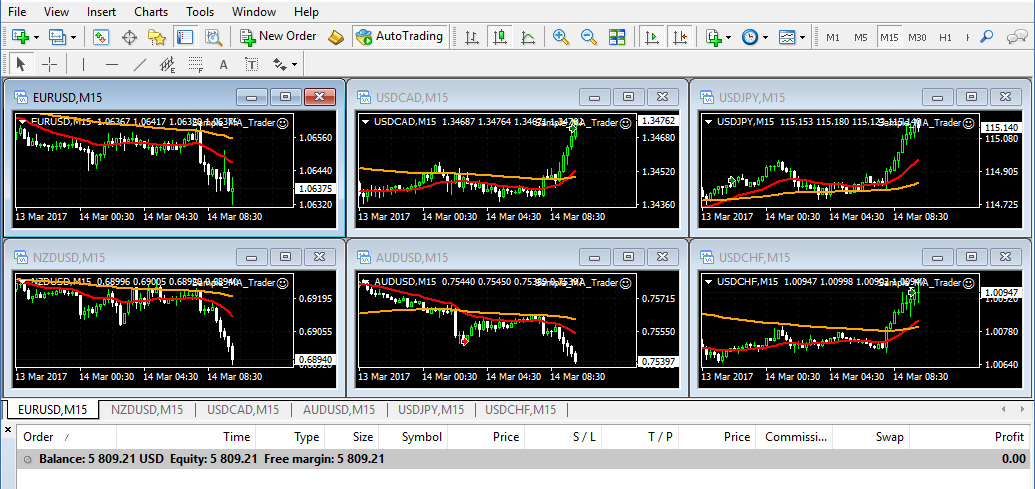The height and width of the screenshot is (489, 1035).
Task: Select the Crosshair tool
Action: [x=50, y=64]
